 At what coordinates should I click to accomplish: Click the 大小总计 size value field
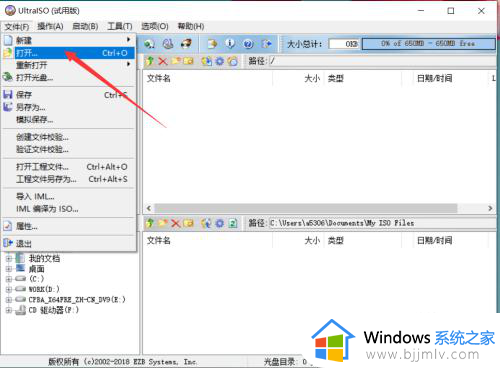[x=344, y=44]
